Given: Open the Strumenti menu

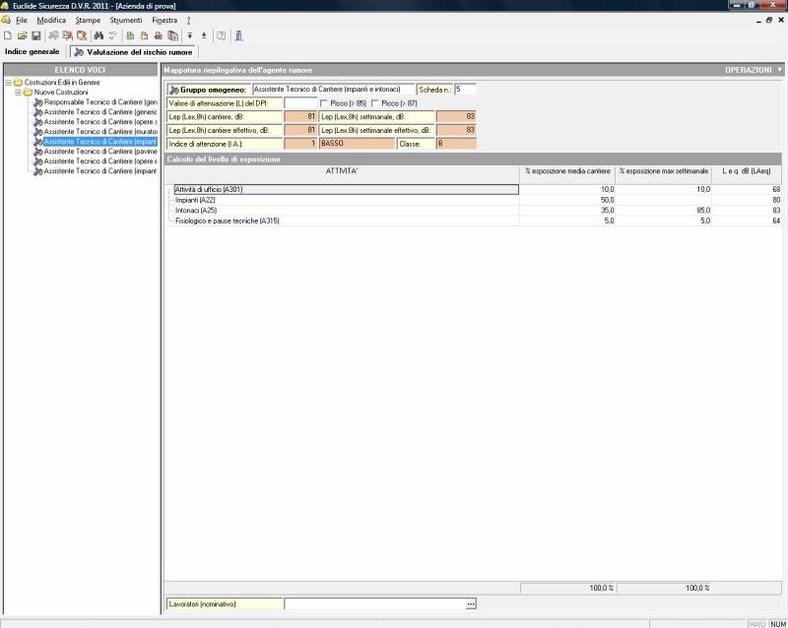Looking at the screenshot, I should tap(126, 20).
